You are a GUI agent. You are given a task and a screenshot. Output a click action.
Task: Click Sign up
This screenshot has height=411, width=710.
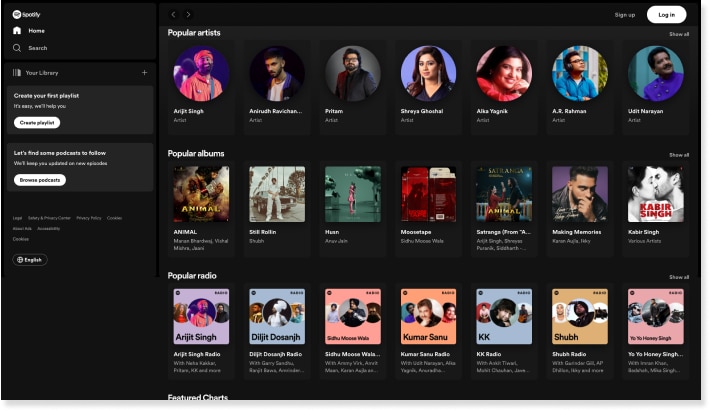625,15
